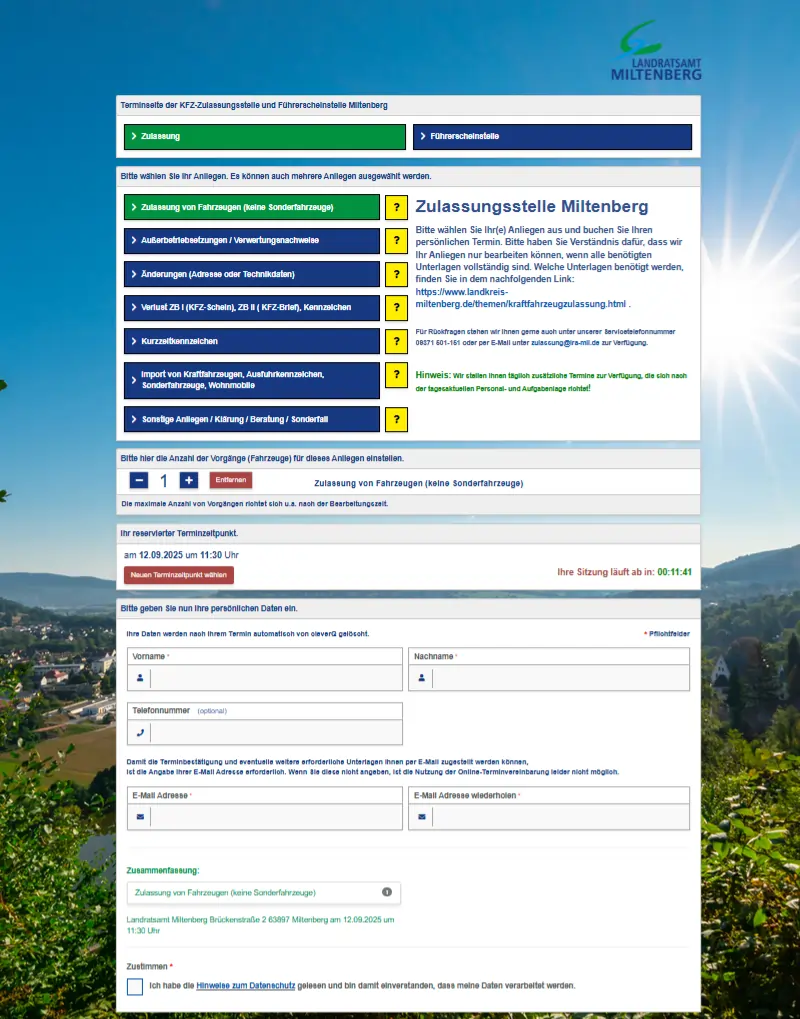Increase number of Vorgänge with plus button
This screenshot has height=1019, width=800.
[189, 481]
